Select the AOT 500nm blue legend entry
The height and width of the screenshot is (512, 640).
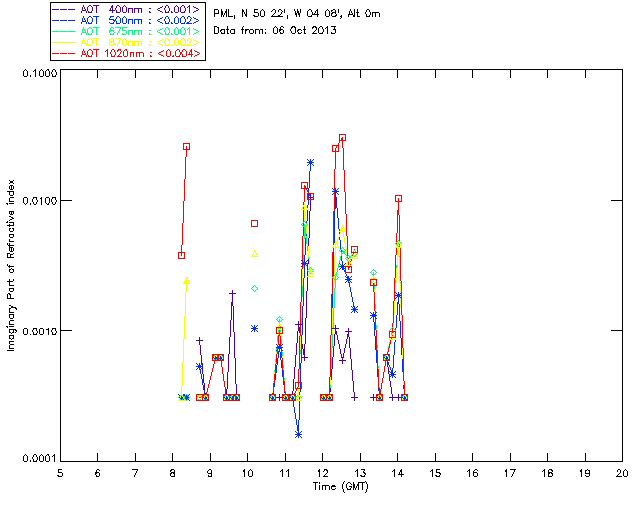click(127, 20)
